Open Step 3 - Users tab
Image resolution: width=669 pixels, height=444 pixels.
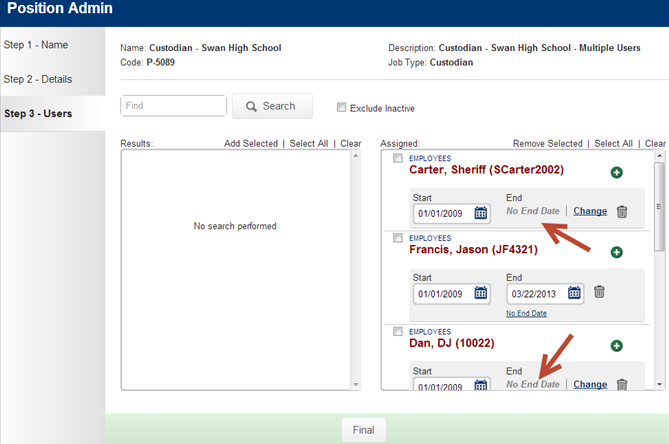[x=52, y=113]
